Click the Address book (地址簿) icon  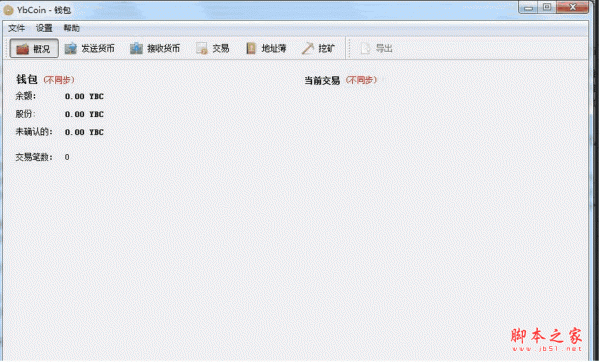[x=251, y=49]
